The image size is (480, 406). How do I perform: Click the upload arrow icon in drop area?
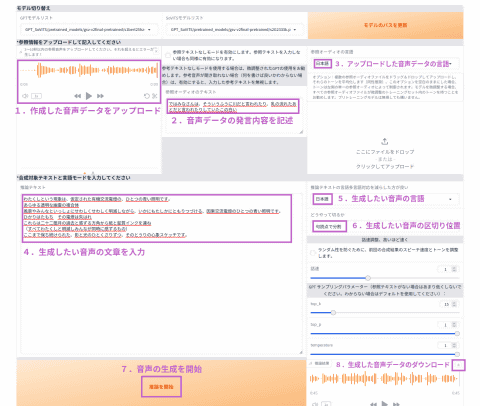tap(385, 141)
